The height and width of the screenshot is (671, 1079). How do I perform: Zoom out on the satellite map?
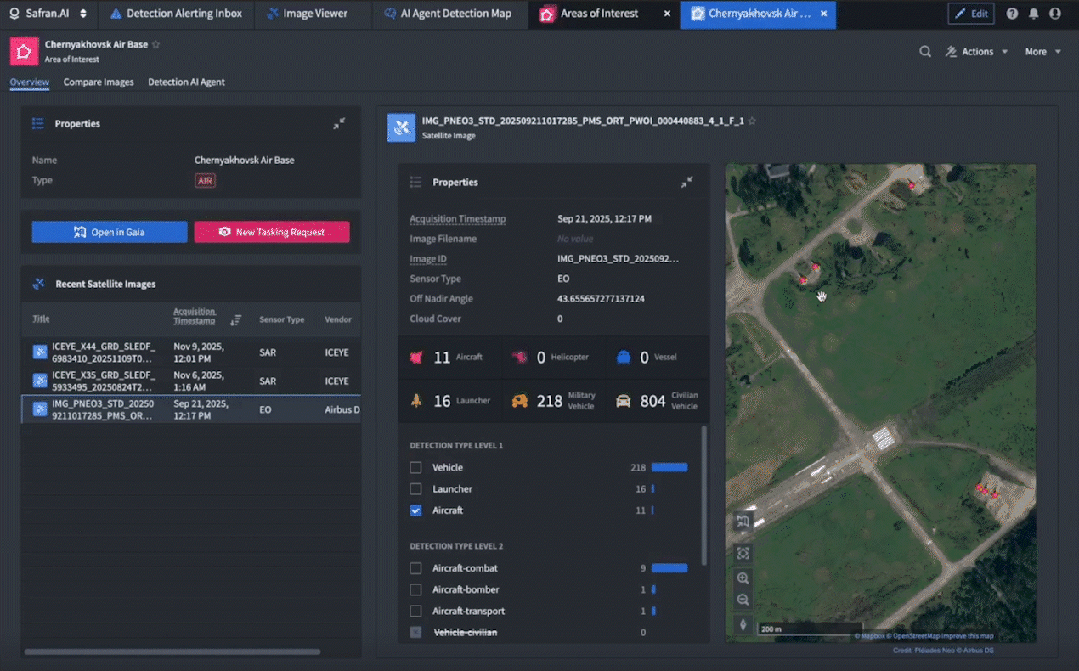tap(743, 600)
